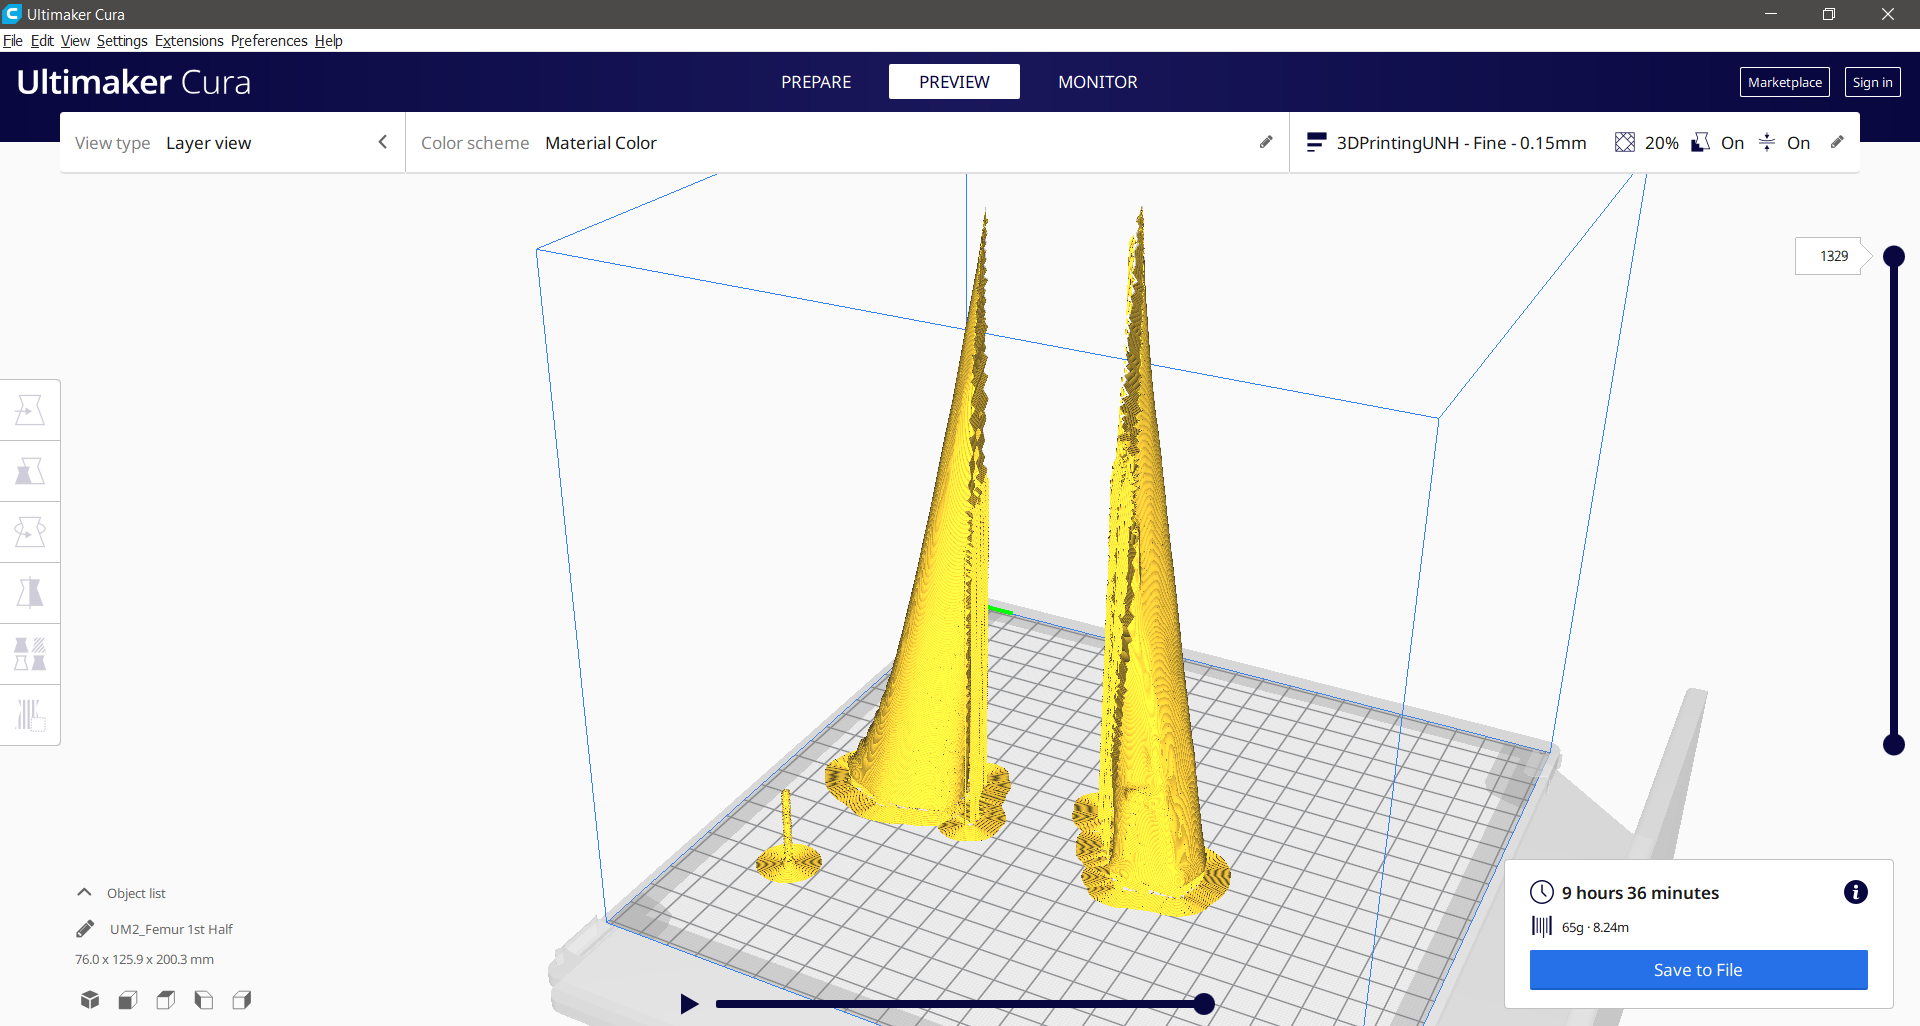This screenshot has height=1026, width=1920.
Task: Play the layer path simulation
Action: tap(689, 1003)
